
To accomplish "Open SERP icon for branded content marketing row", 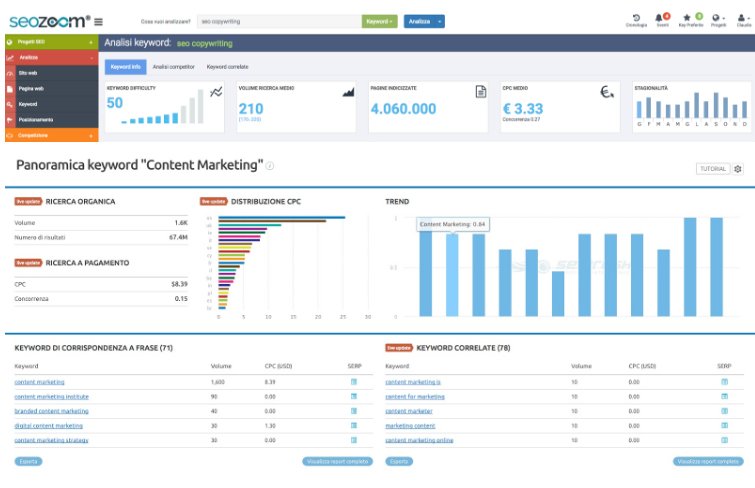I will pyautogui.click(x=354, y=411).
